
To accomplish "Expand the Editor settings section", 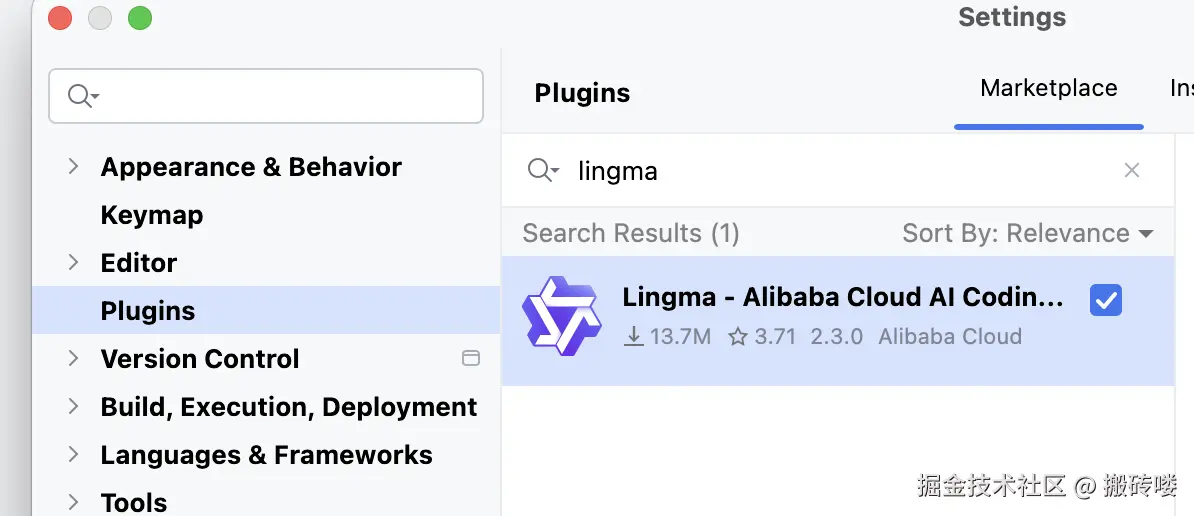I will tap(73, 263).
